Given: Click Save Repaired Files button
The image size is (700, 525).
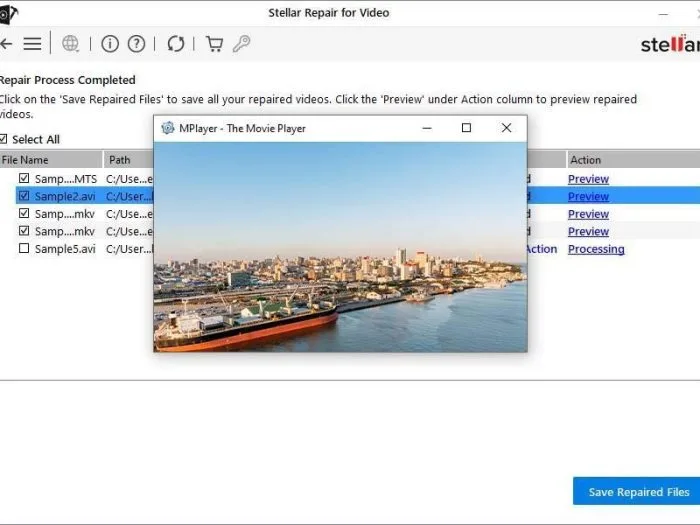Looking at the screenshot, I should (637, 491).
